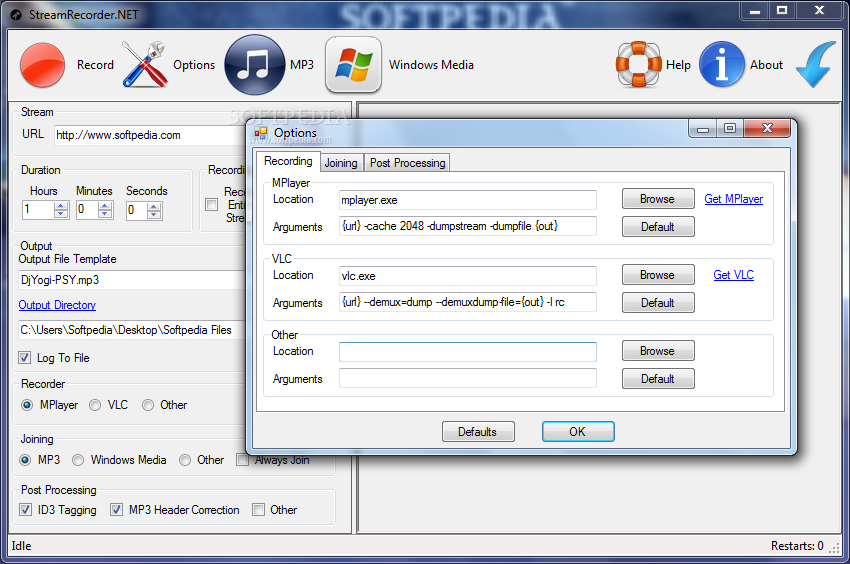Enable the Other post processing checkbox
This screenshot has width=850, height=564.
click(x=259, y=510)
